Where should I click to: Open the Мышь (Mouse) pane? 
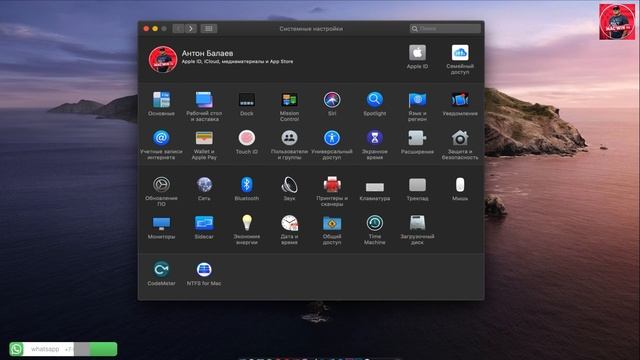[x=460, y=185]
